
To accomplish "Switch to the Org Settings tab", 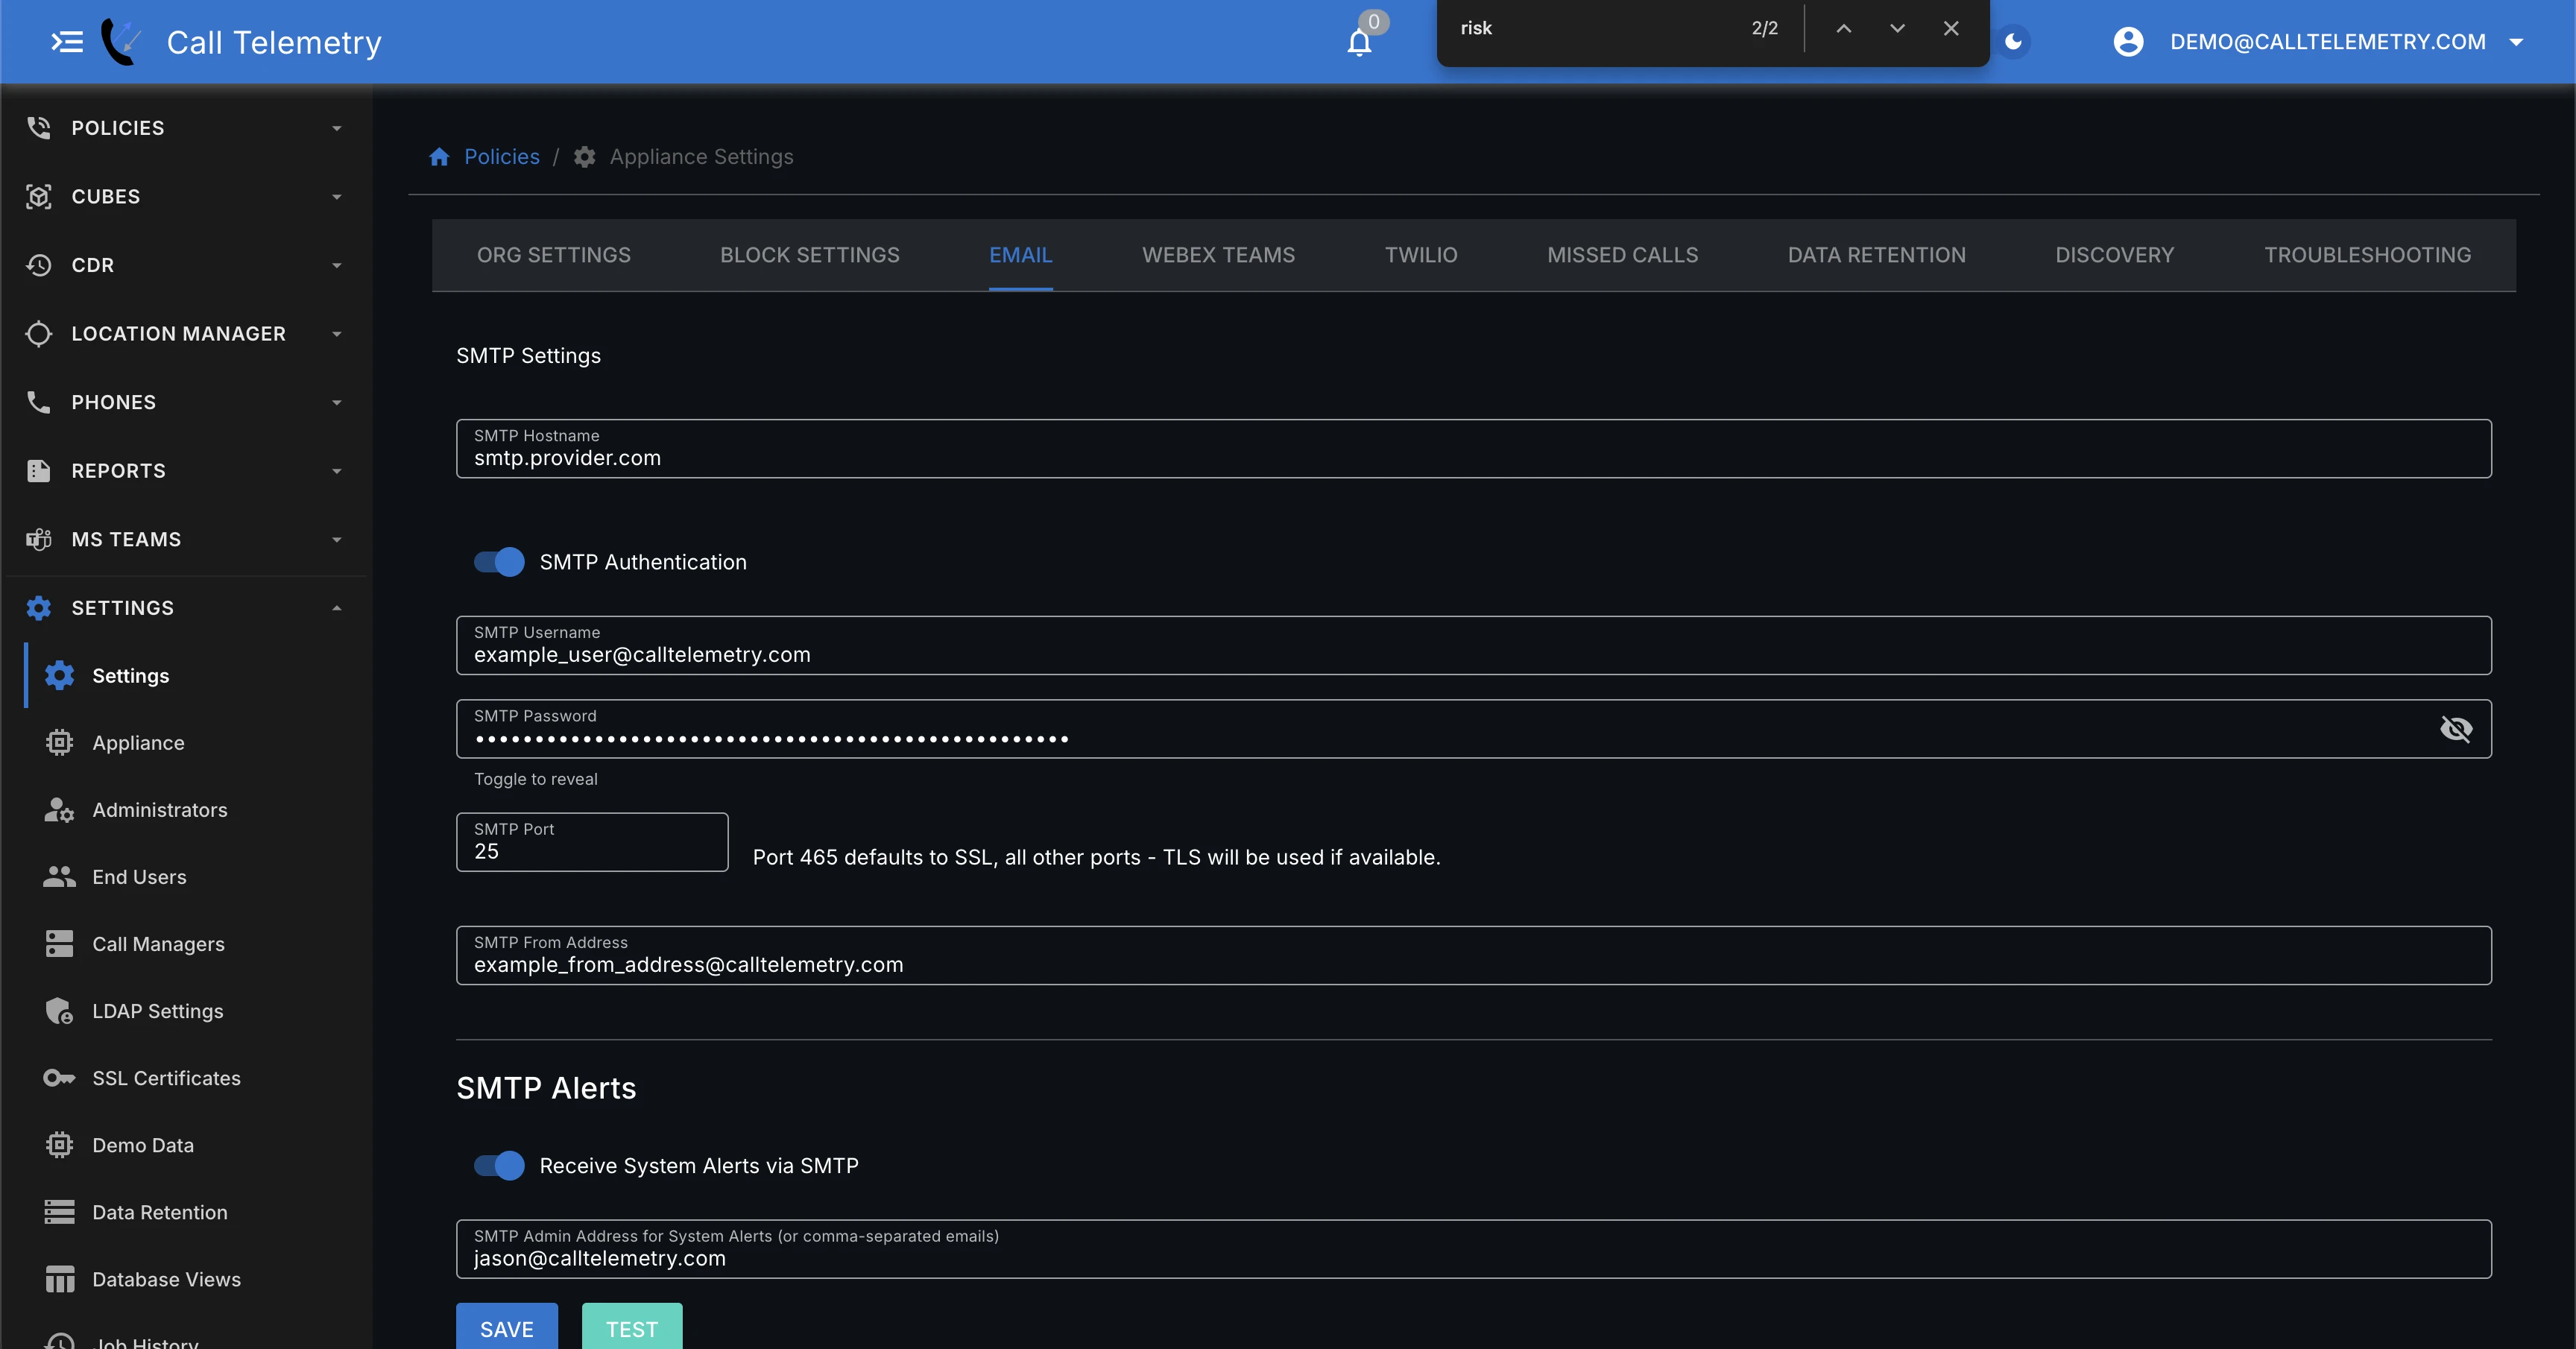I will [554, 255].
